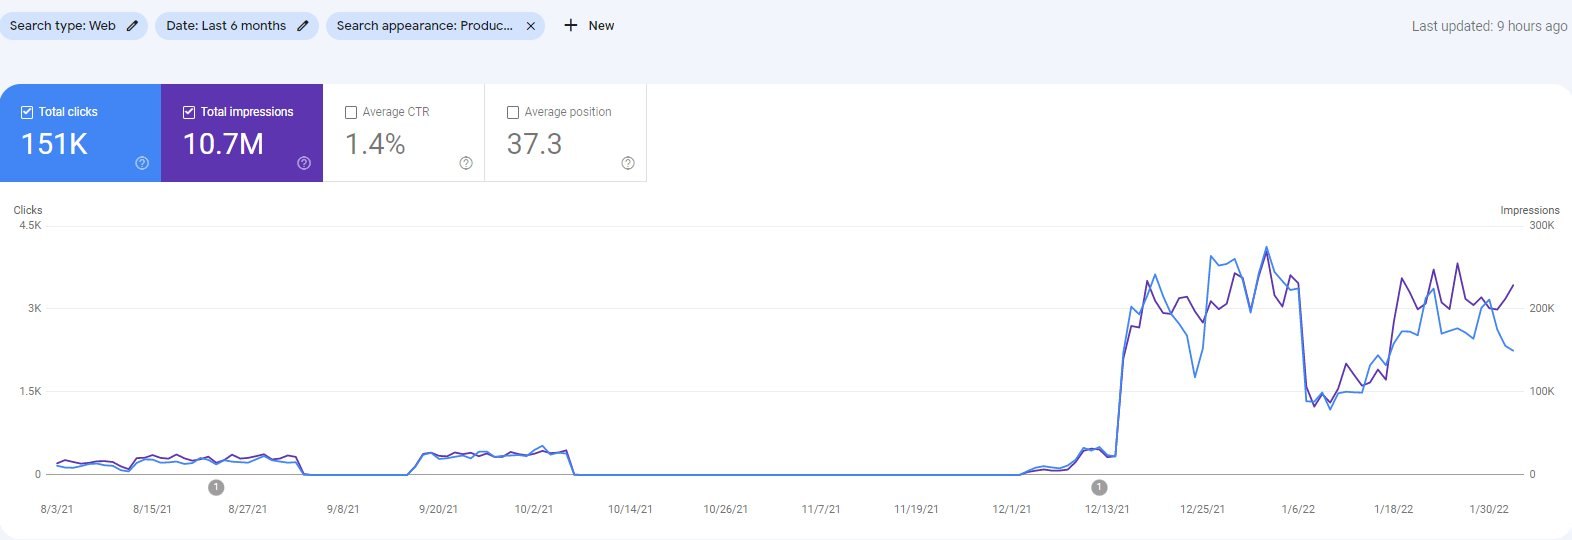Image resolution: width=1572 pixels, height=540 pixels.
Task: Enable the Average CTR checkbox
Action: click(x=351, y=112)
